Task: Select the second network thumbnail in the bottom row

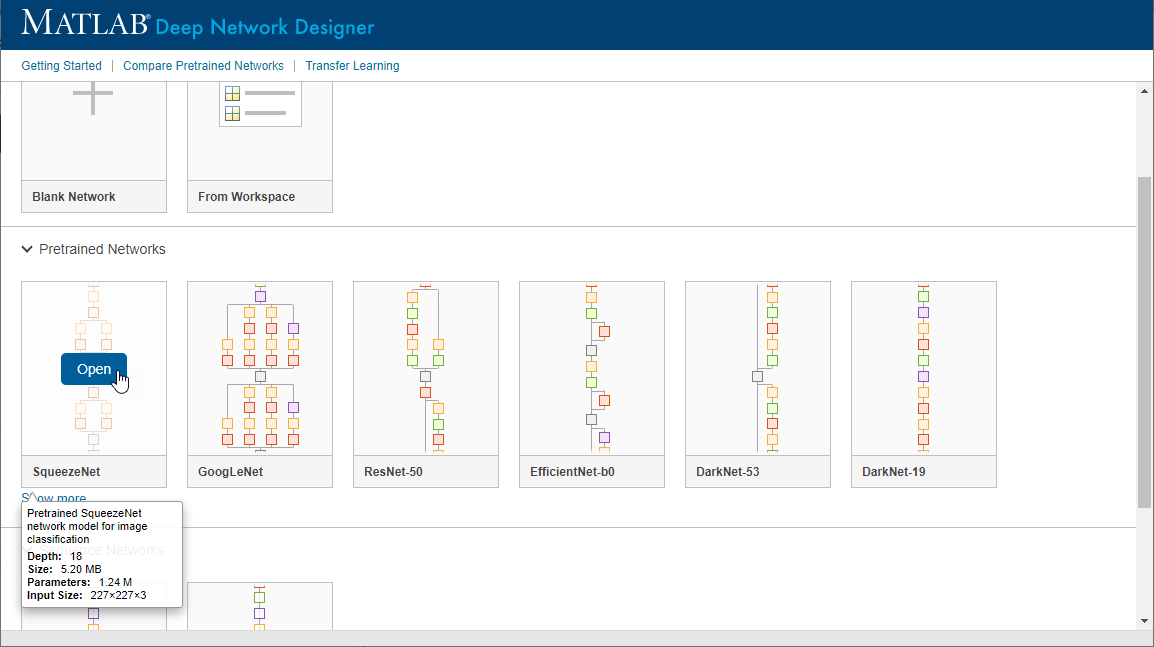Action: (260, 607)
